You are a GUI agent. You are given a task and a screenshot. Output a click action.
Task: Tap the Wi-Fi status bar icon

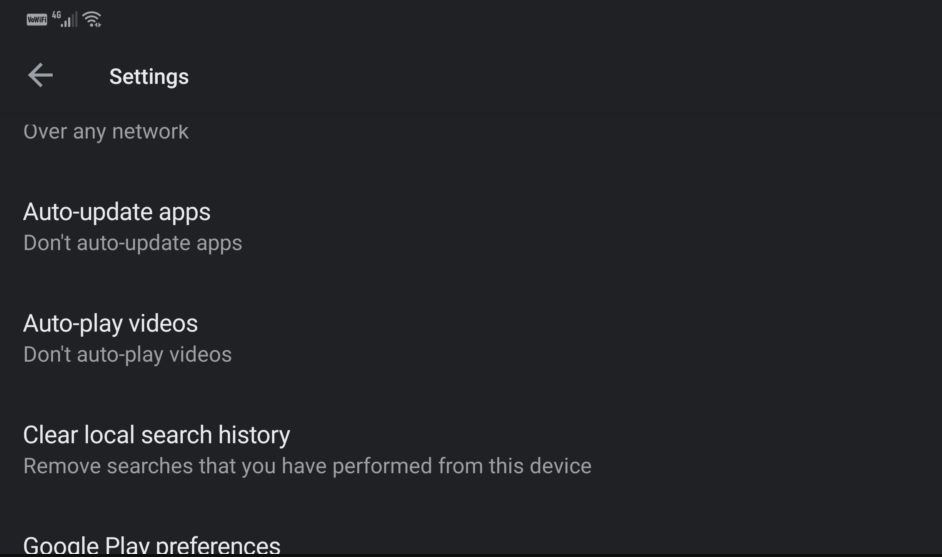tap(92, 19)
